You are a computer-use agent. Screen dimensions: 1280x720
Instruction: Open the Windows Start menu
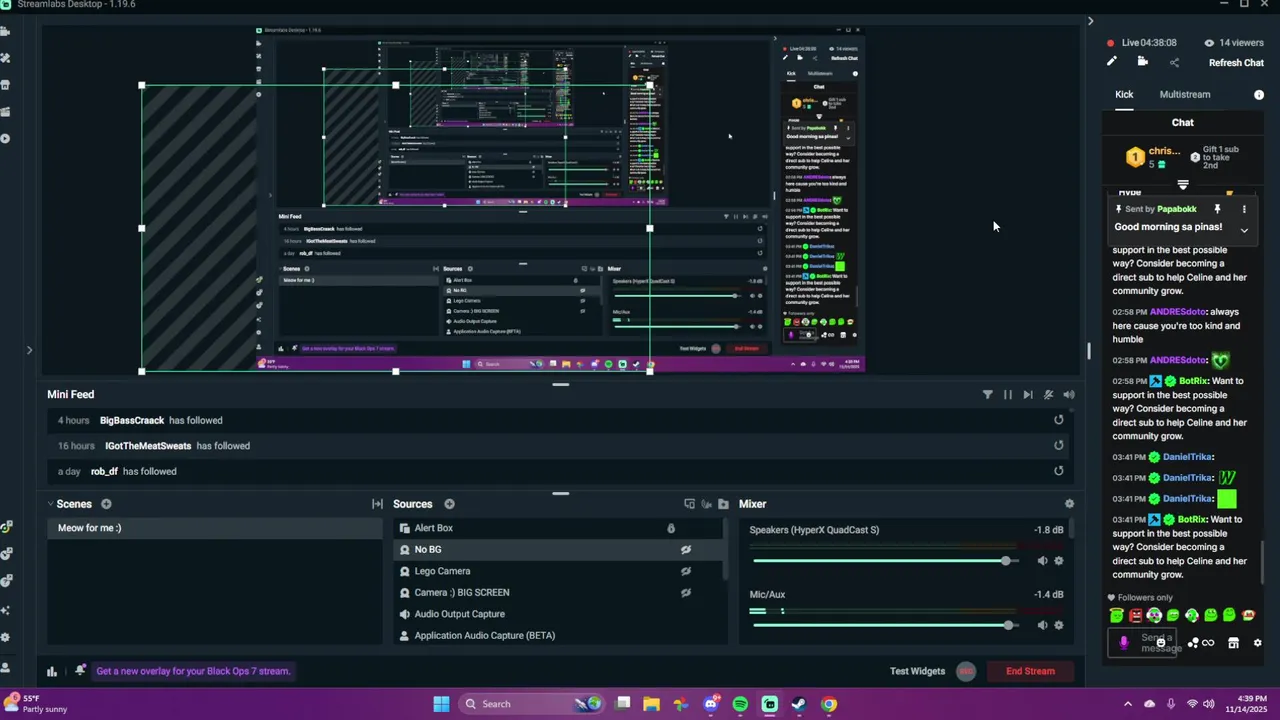click(441, 704)
